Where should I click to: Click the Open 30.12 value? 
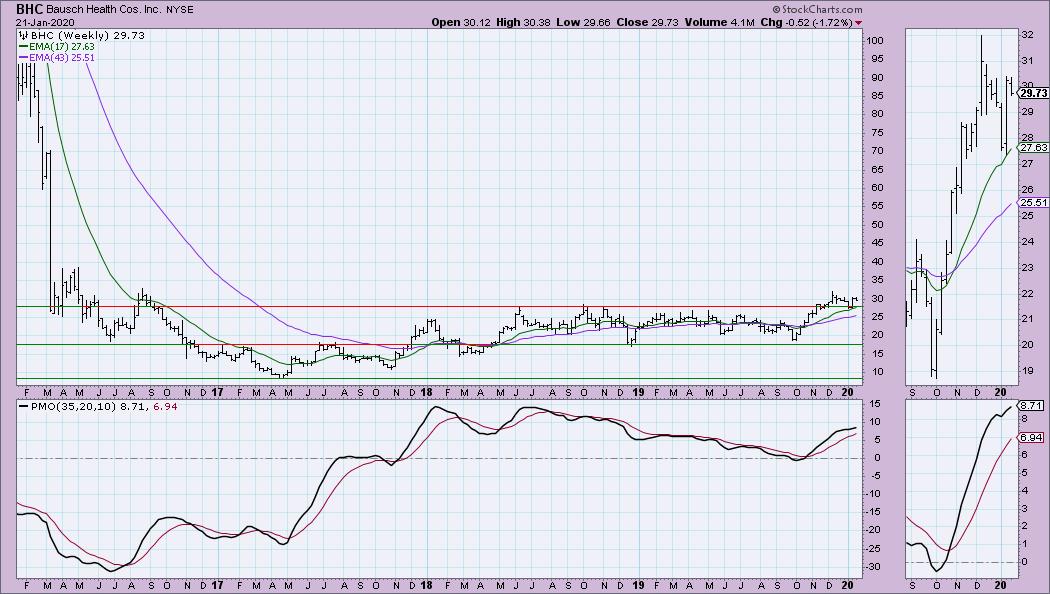point(461,22)
